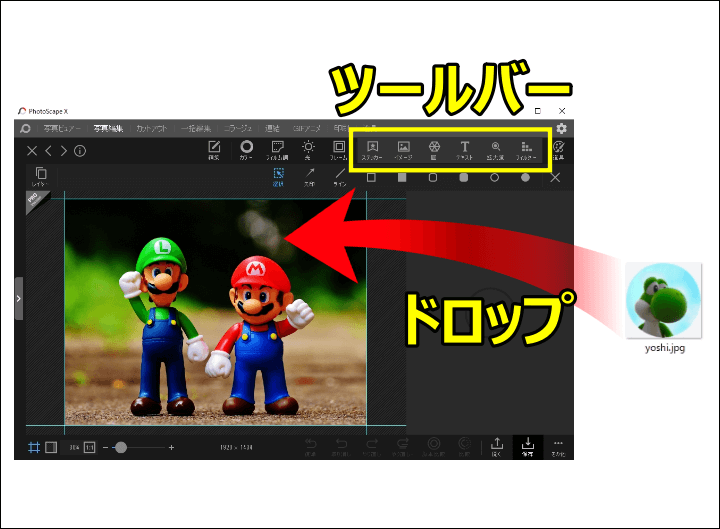Choose the outlined square shape

pyautogui.click(x=371, y=177)
